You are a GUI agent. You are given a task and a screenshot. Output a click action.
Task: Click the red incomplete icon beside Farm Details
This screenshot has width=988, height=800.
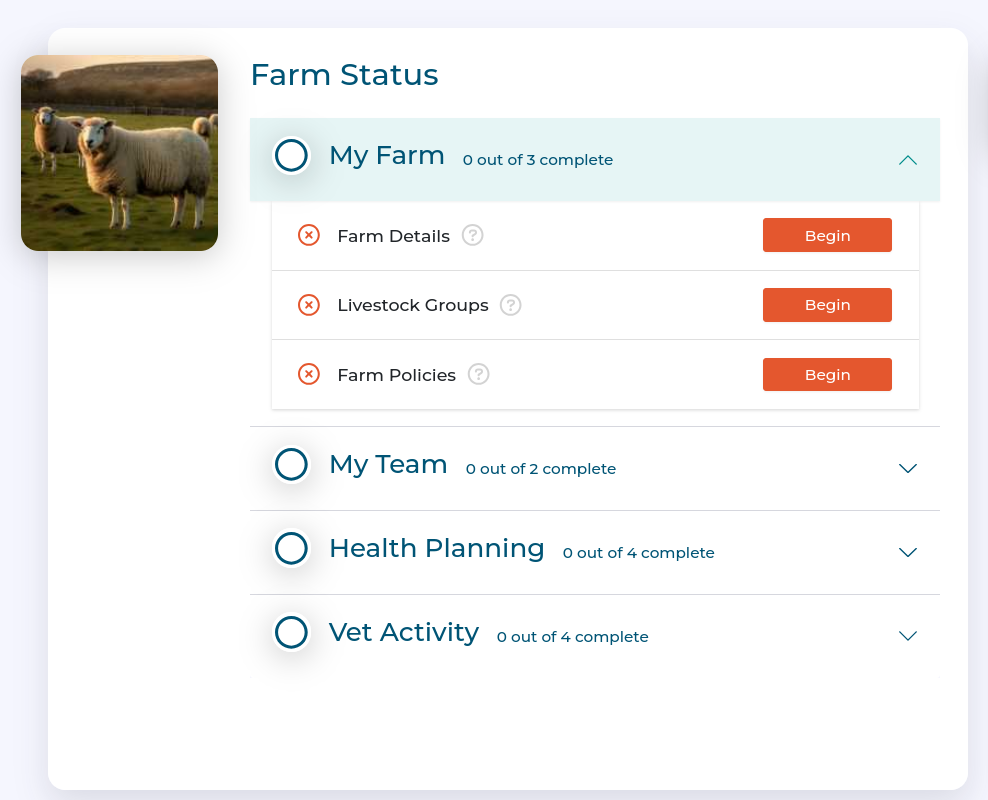pyautogui.click(x=309, y=235)
